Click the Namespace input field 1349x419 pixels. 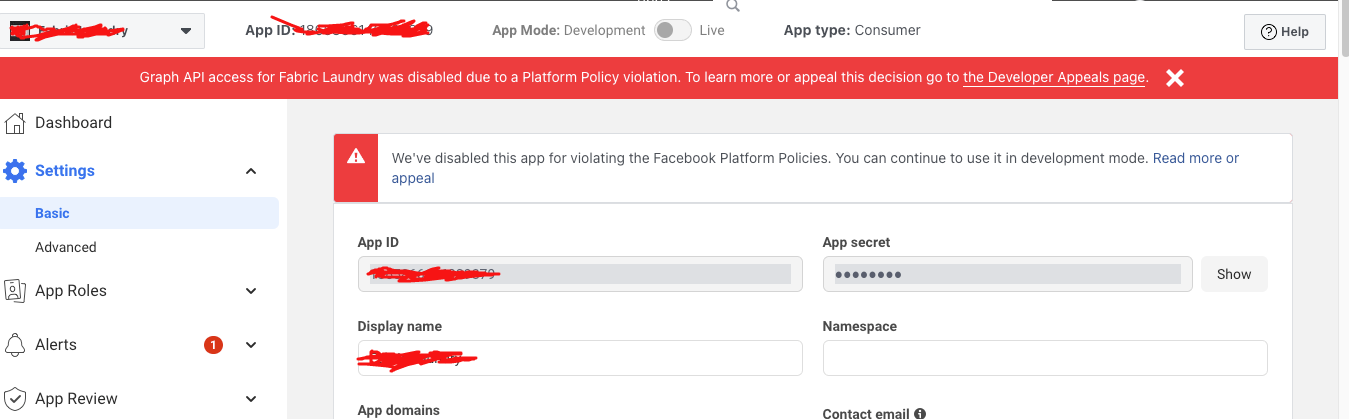click(x=1045, y=358)
